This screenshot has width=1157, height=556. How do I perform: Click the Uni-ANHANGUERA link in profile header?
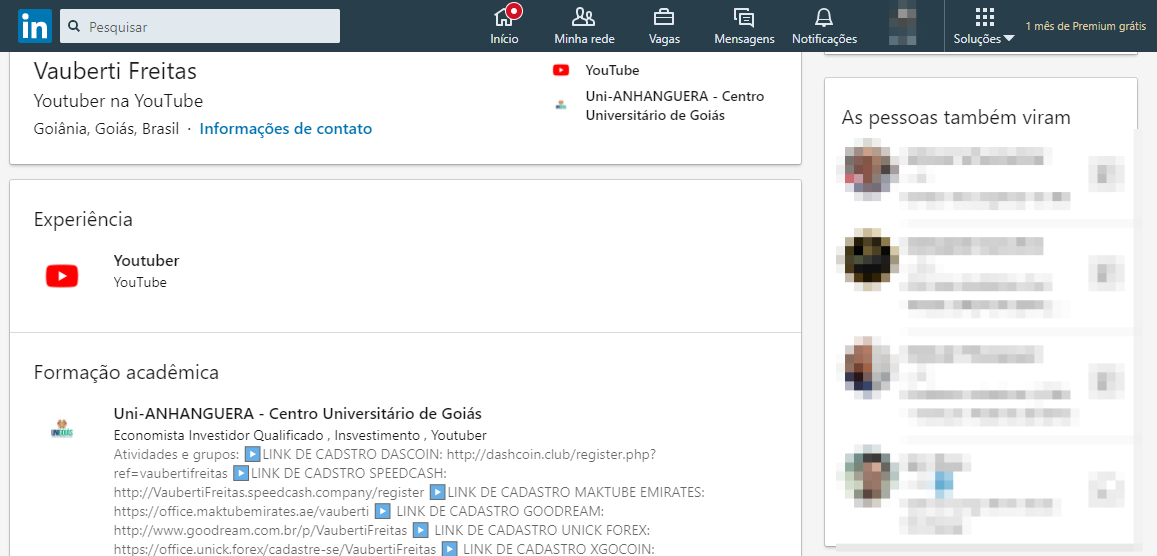674,105
